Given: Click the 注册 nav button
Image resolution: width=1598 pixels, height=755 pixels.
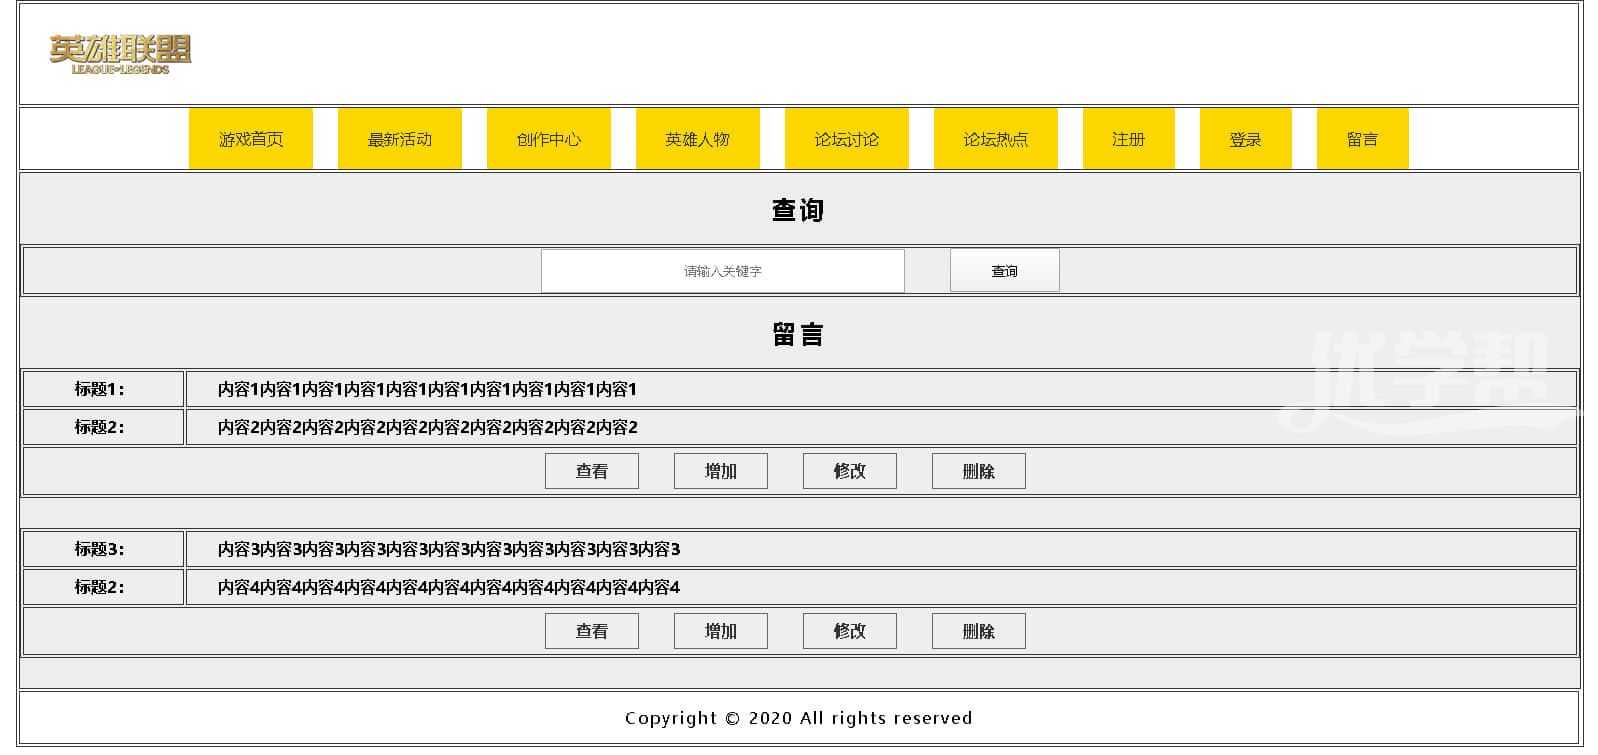Looking at the screenshot, I should [x=1128, y=139].
